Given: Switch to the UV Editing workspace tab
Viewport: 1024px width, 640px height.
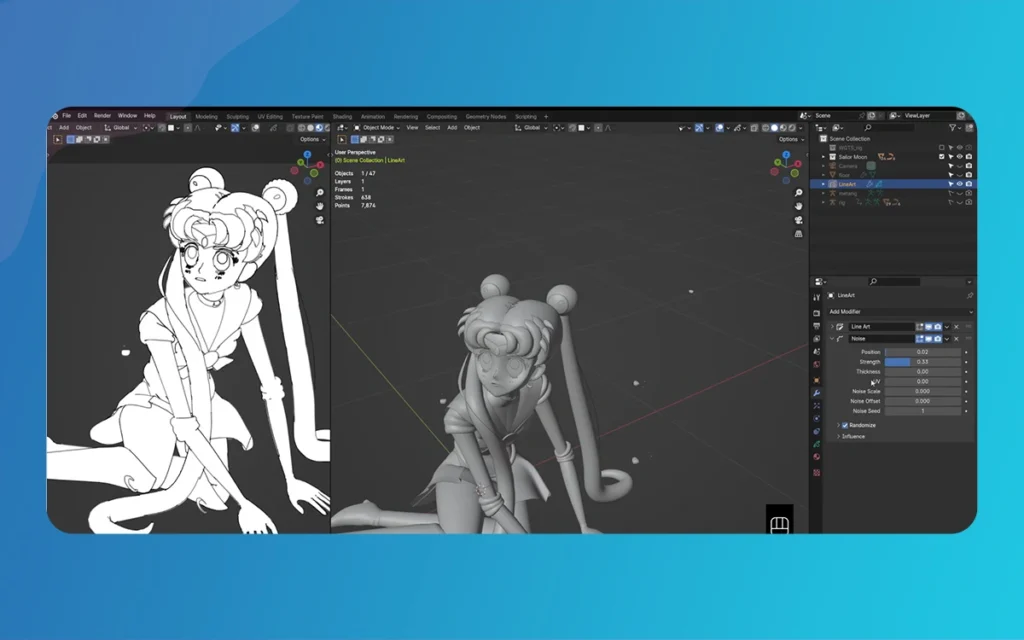Looking at the screenshot, I should (x=270, y=117).
